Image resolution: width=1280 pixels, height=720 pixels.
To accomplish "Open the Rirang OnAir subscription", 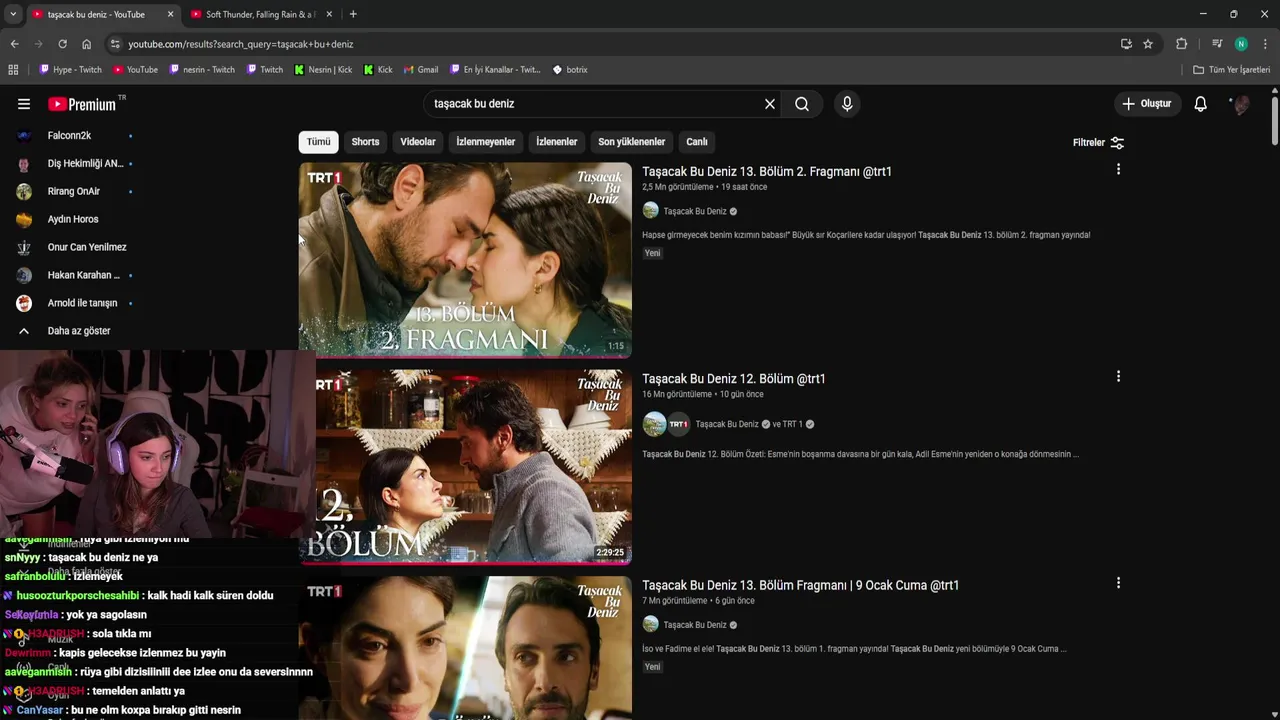I will 75,192.
